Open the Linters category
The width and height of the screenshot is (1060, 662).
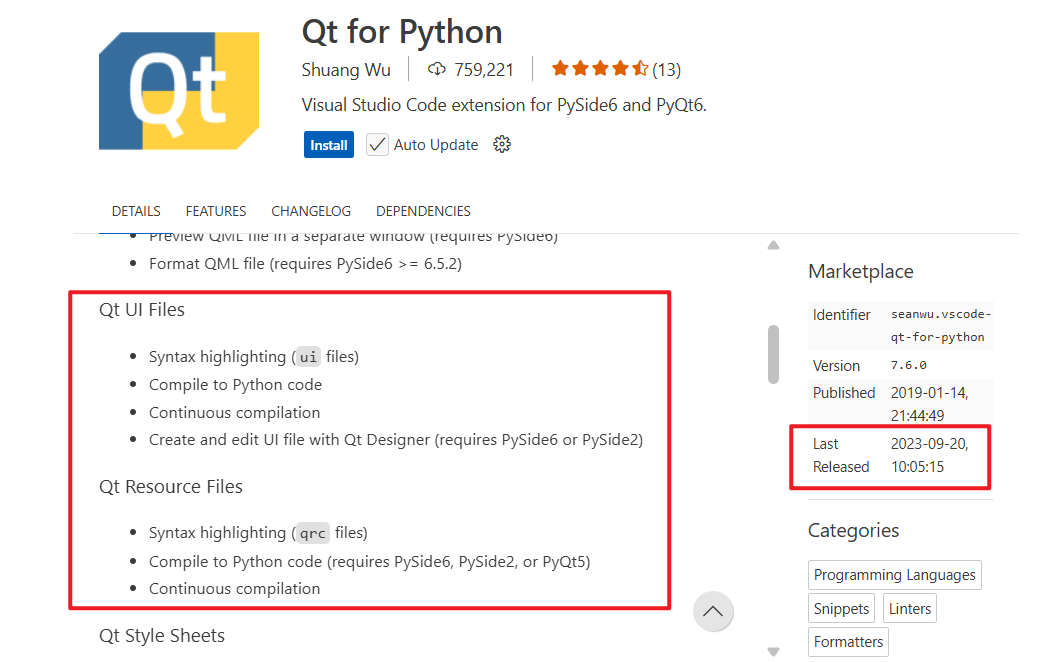(x=910, y=609)
